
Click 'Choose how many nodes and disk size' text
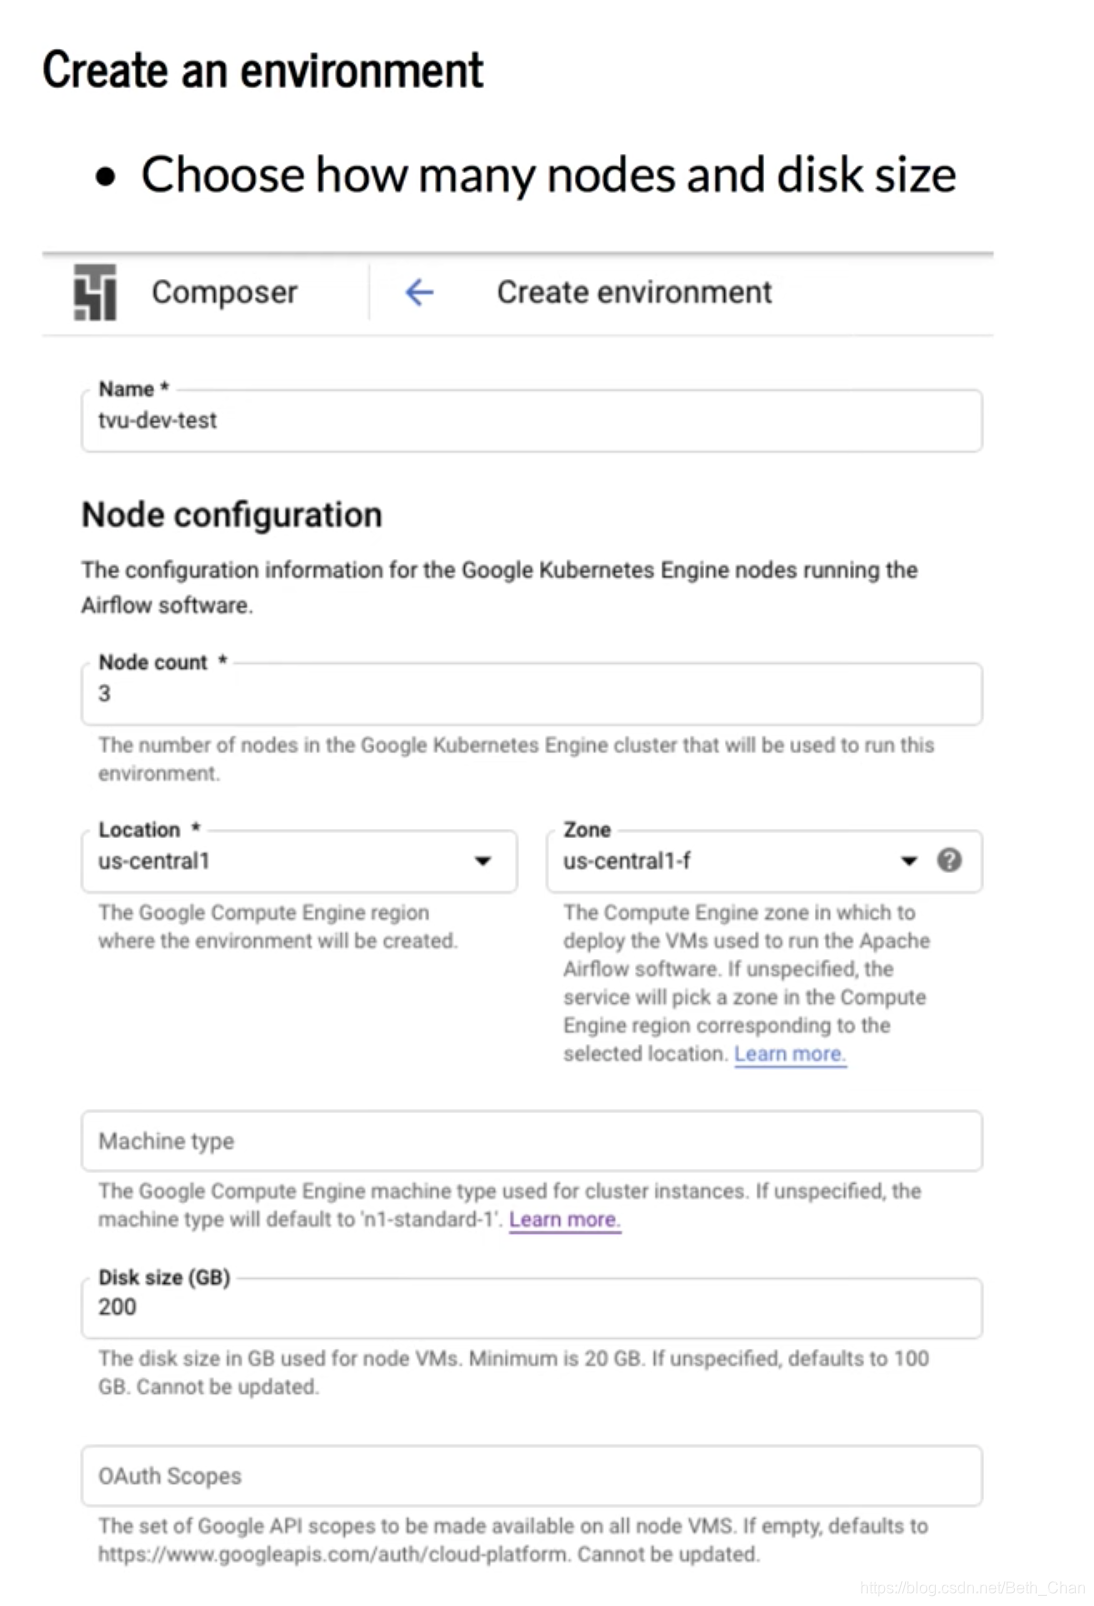548,175
